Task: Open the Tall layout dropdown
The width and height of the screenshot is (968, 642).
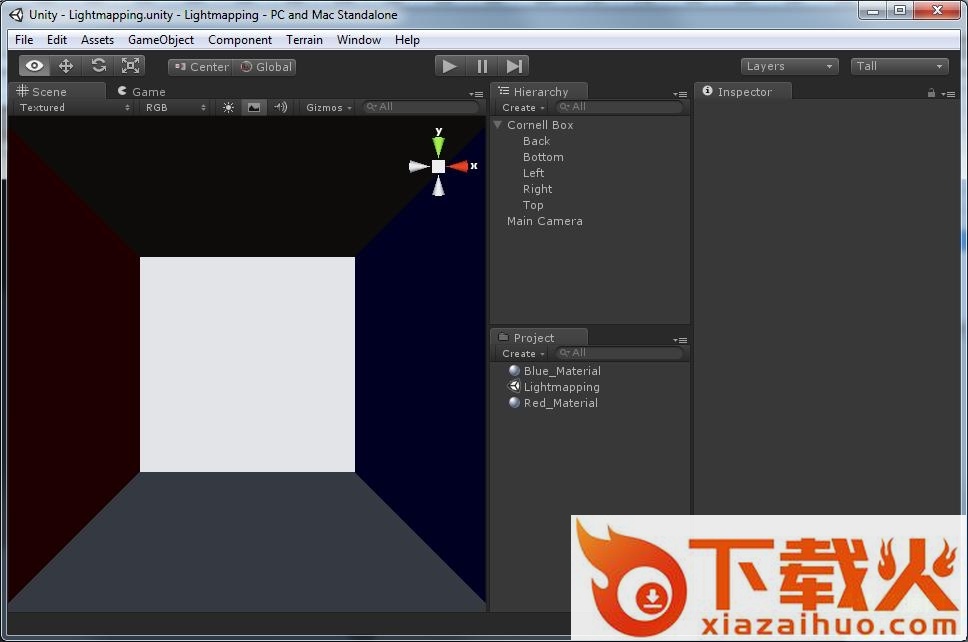Action: (899, 66)
